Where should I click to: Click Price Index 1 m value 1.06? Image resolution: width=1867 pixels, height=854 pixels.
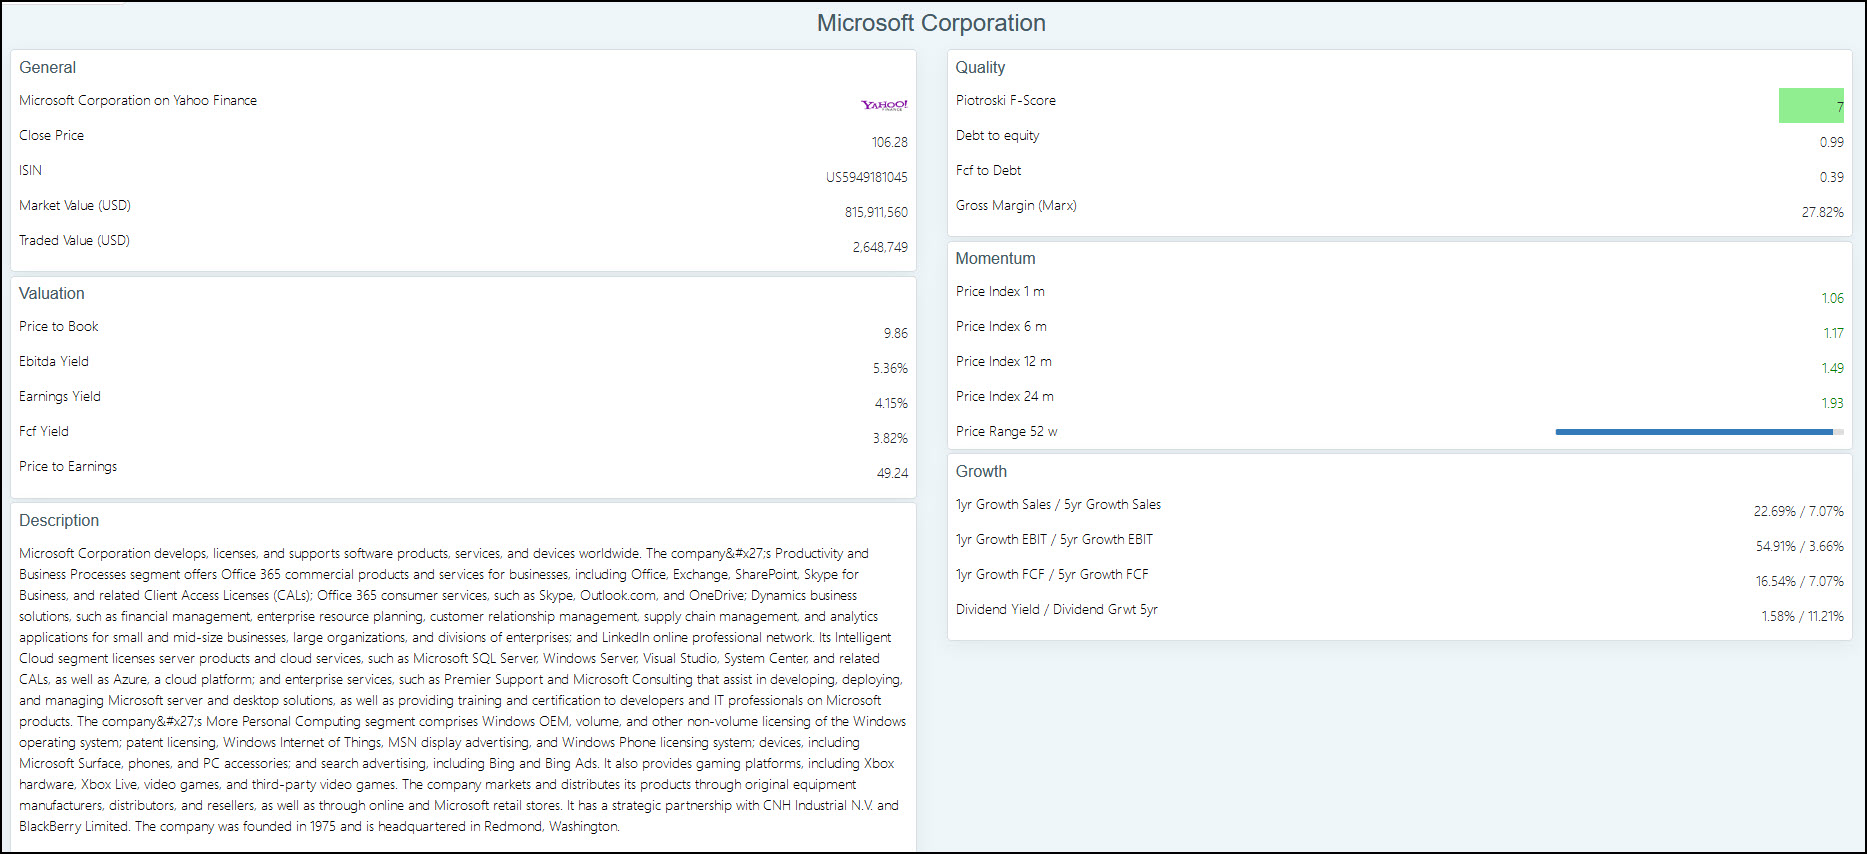pyautogui.click(x=1832, y=298)
